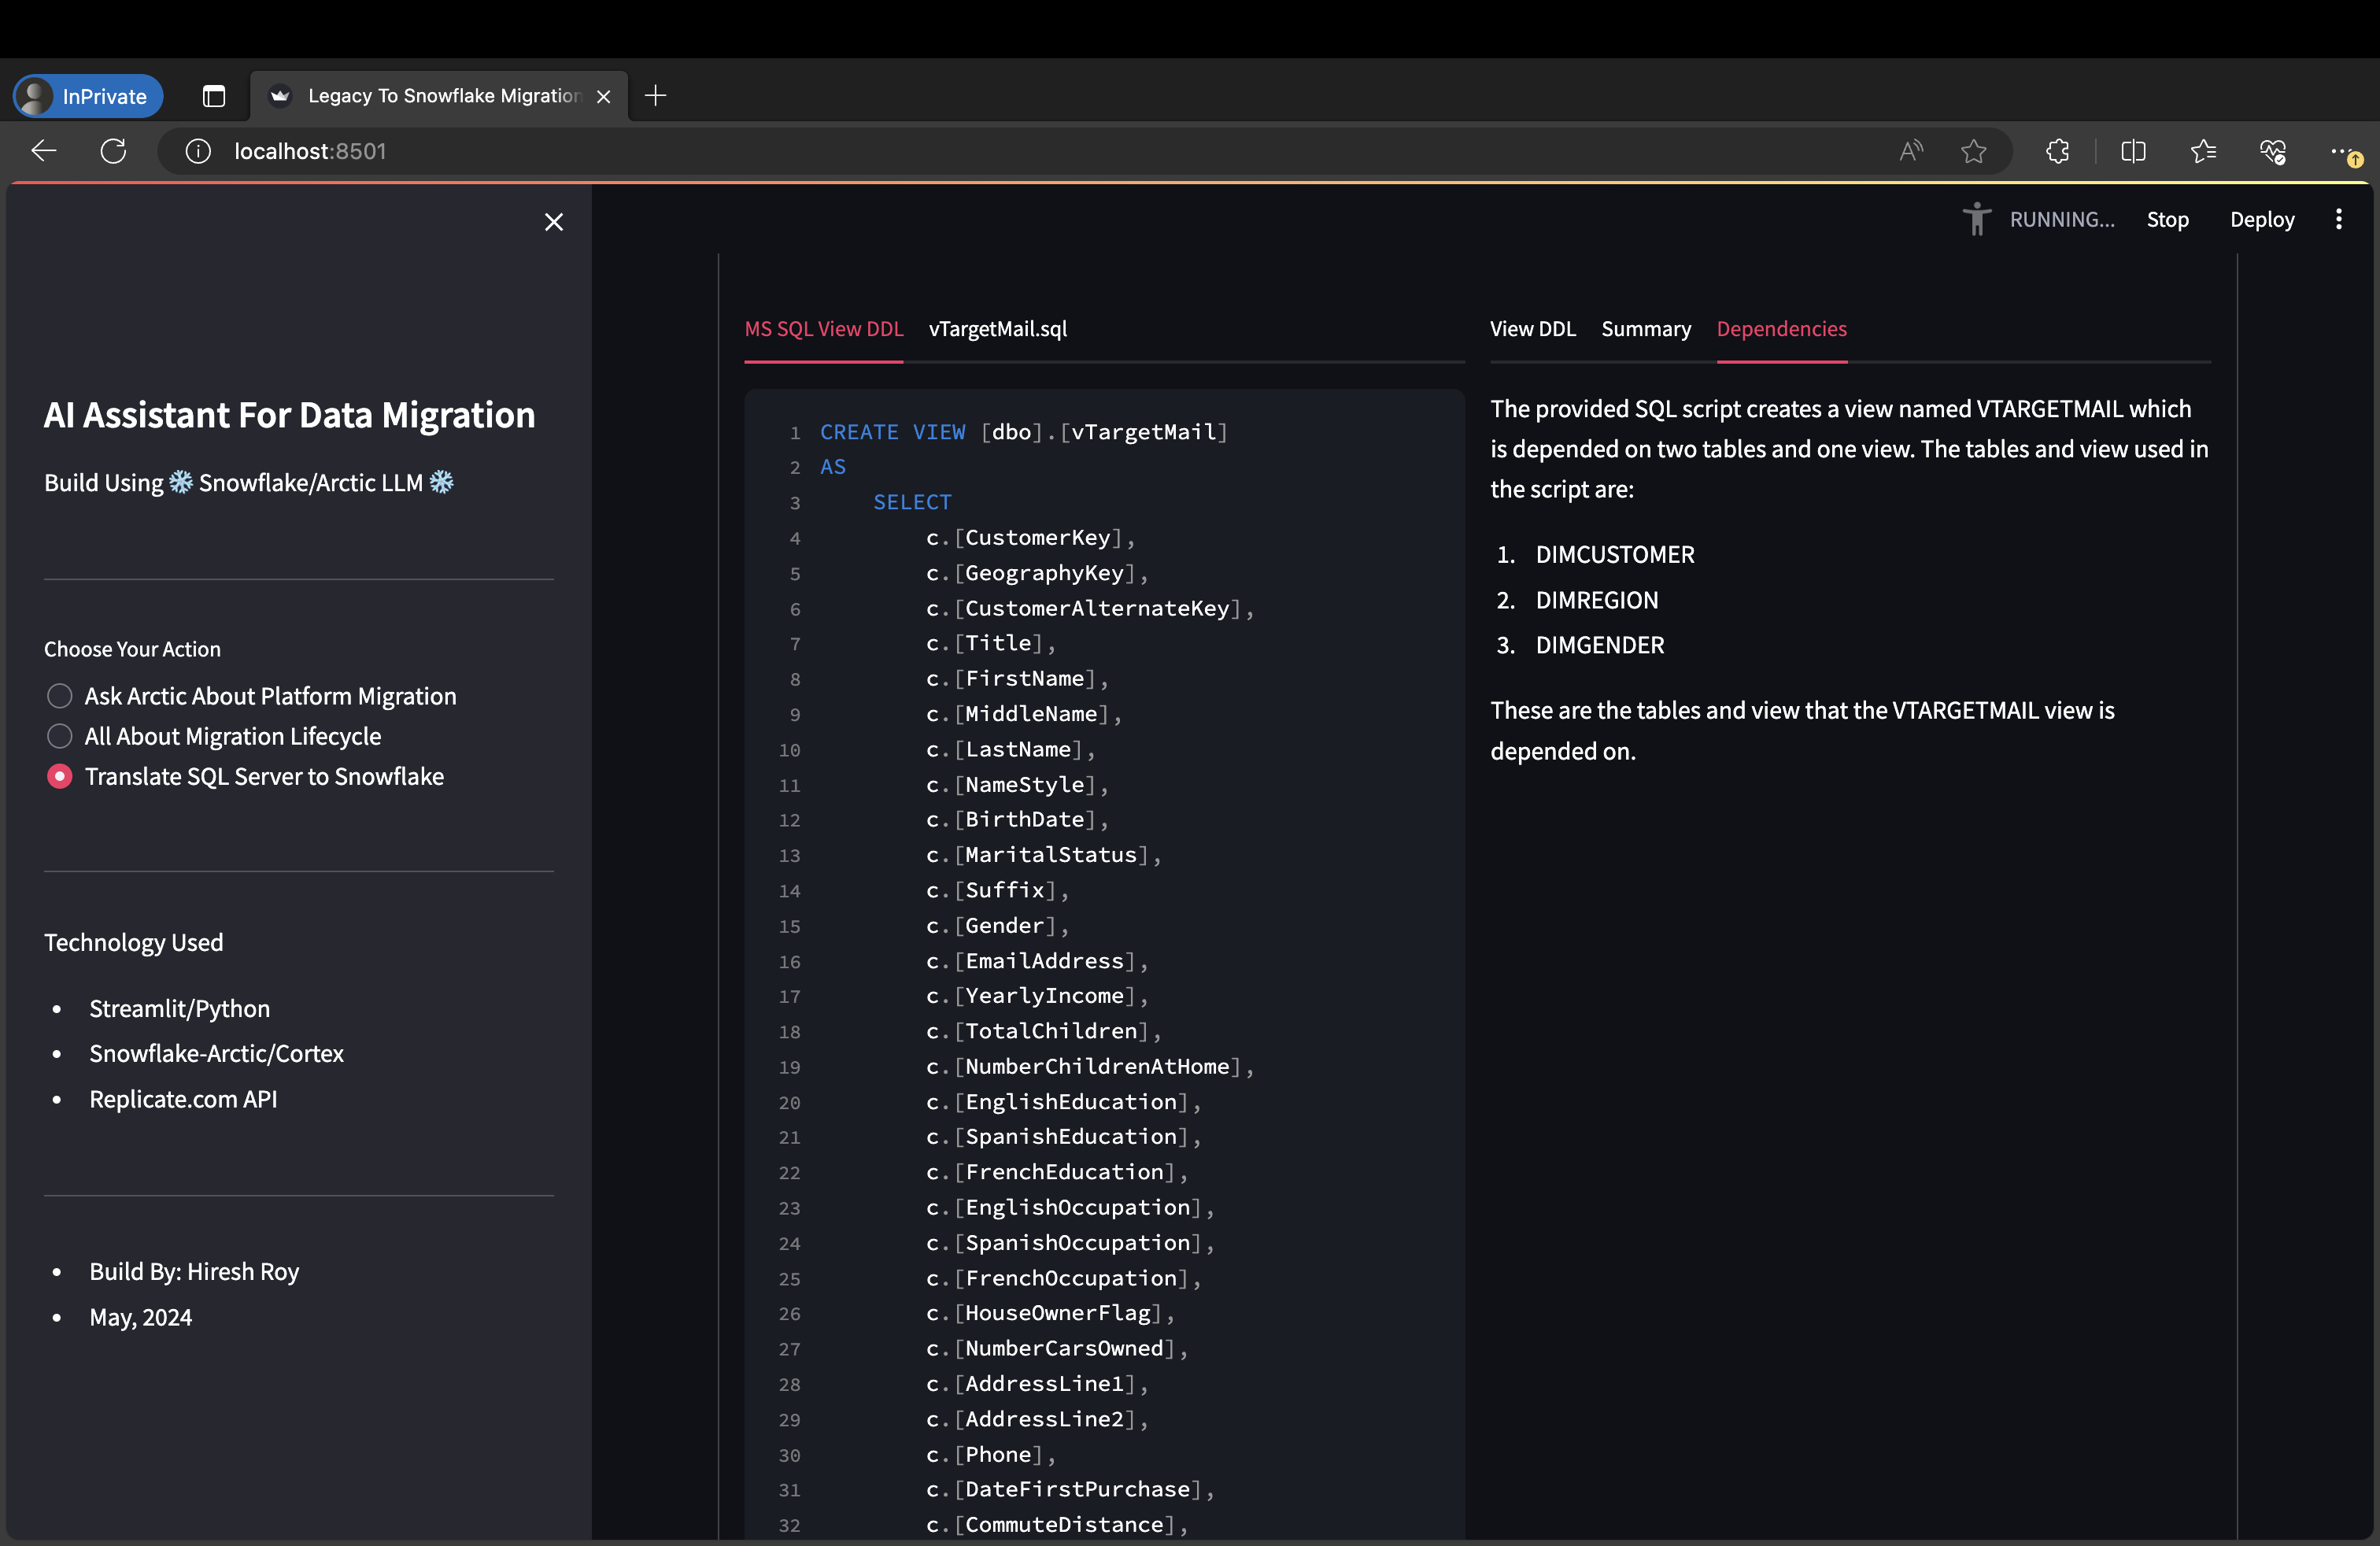Switch to the Summary tab
The width and height of the screenshot is (2380, 1546).
coord(1646,329)
